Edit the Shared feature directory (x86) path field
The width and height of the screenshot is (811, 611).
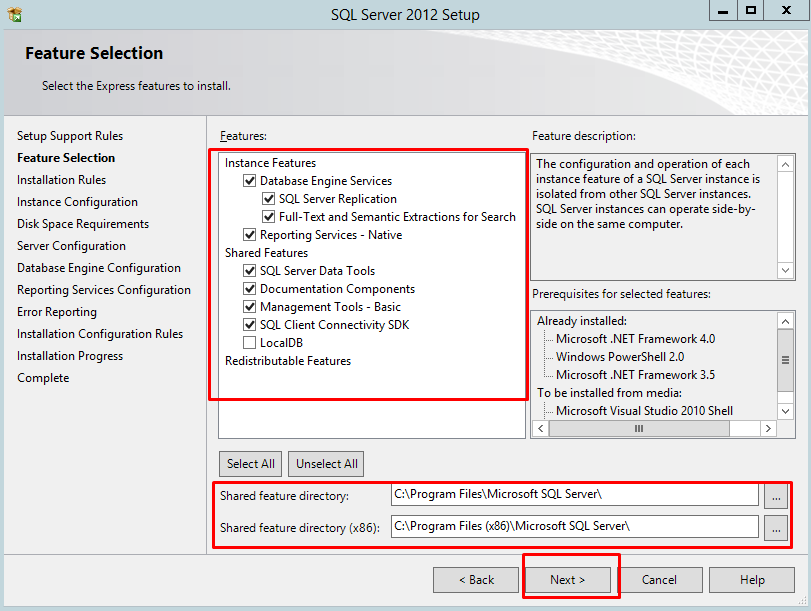tap(575, 527)
